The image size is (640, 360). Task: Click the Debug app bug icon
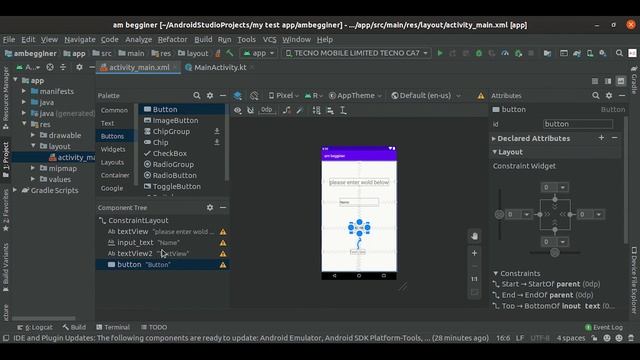coord(479,53)
